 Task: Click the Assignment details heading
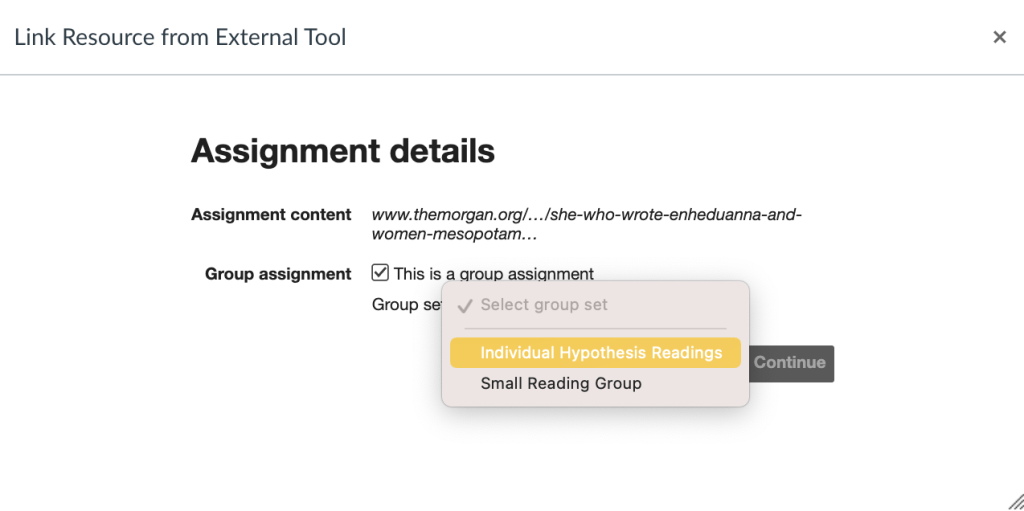coord(342,151)
